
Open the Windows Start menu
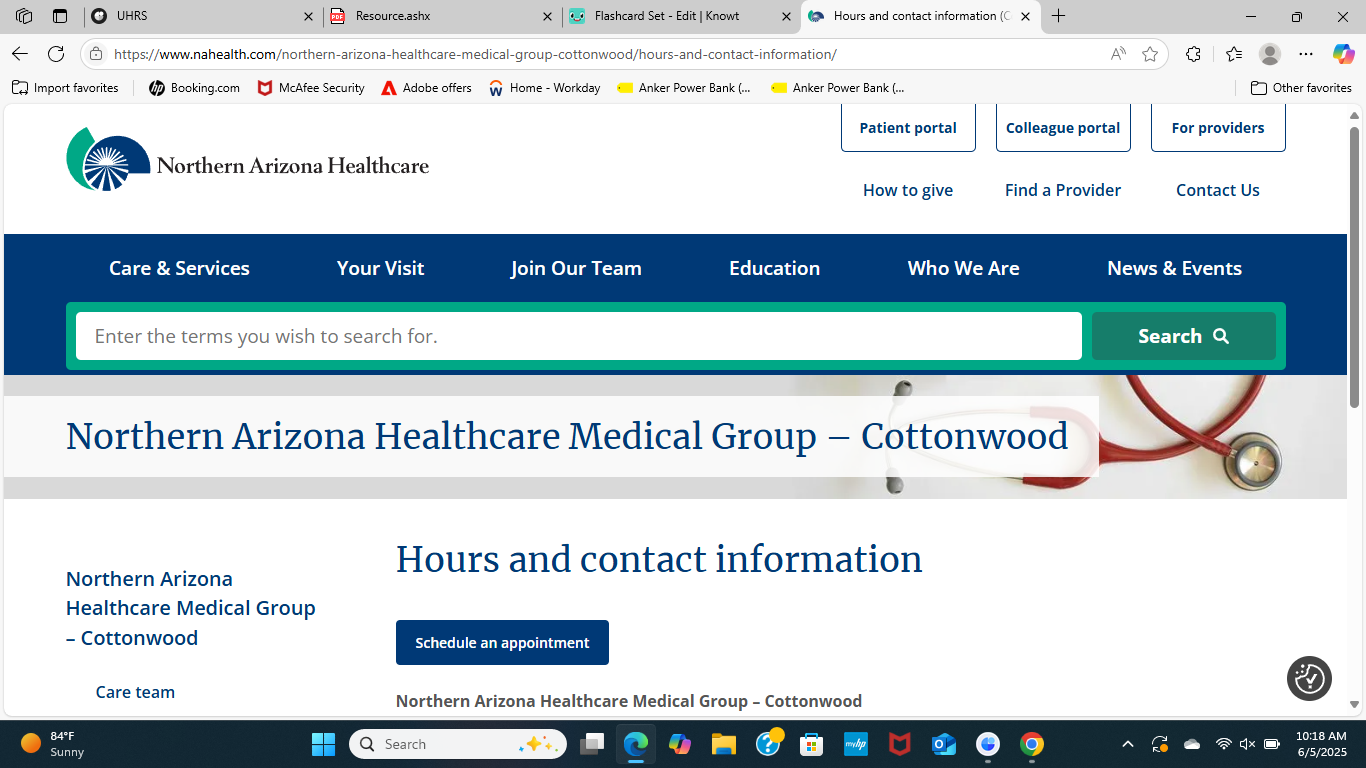(x=323, y=744)
